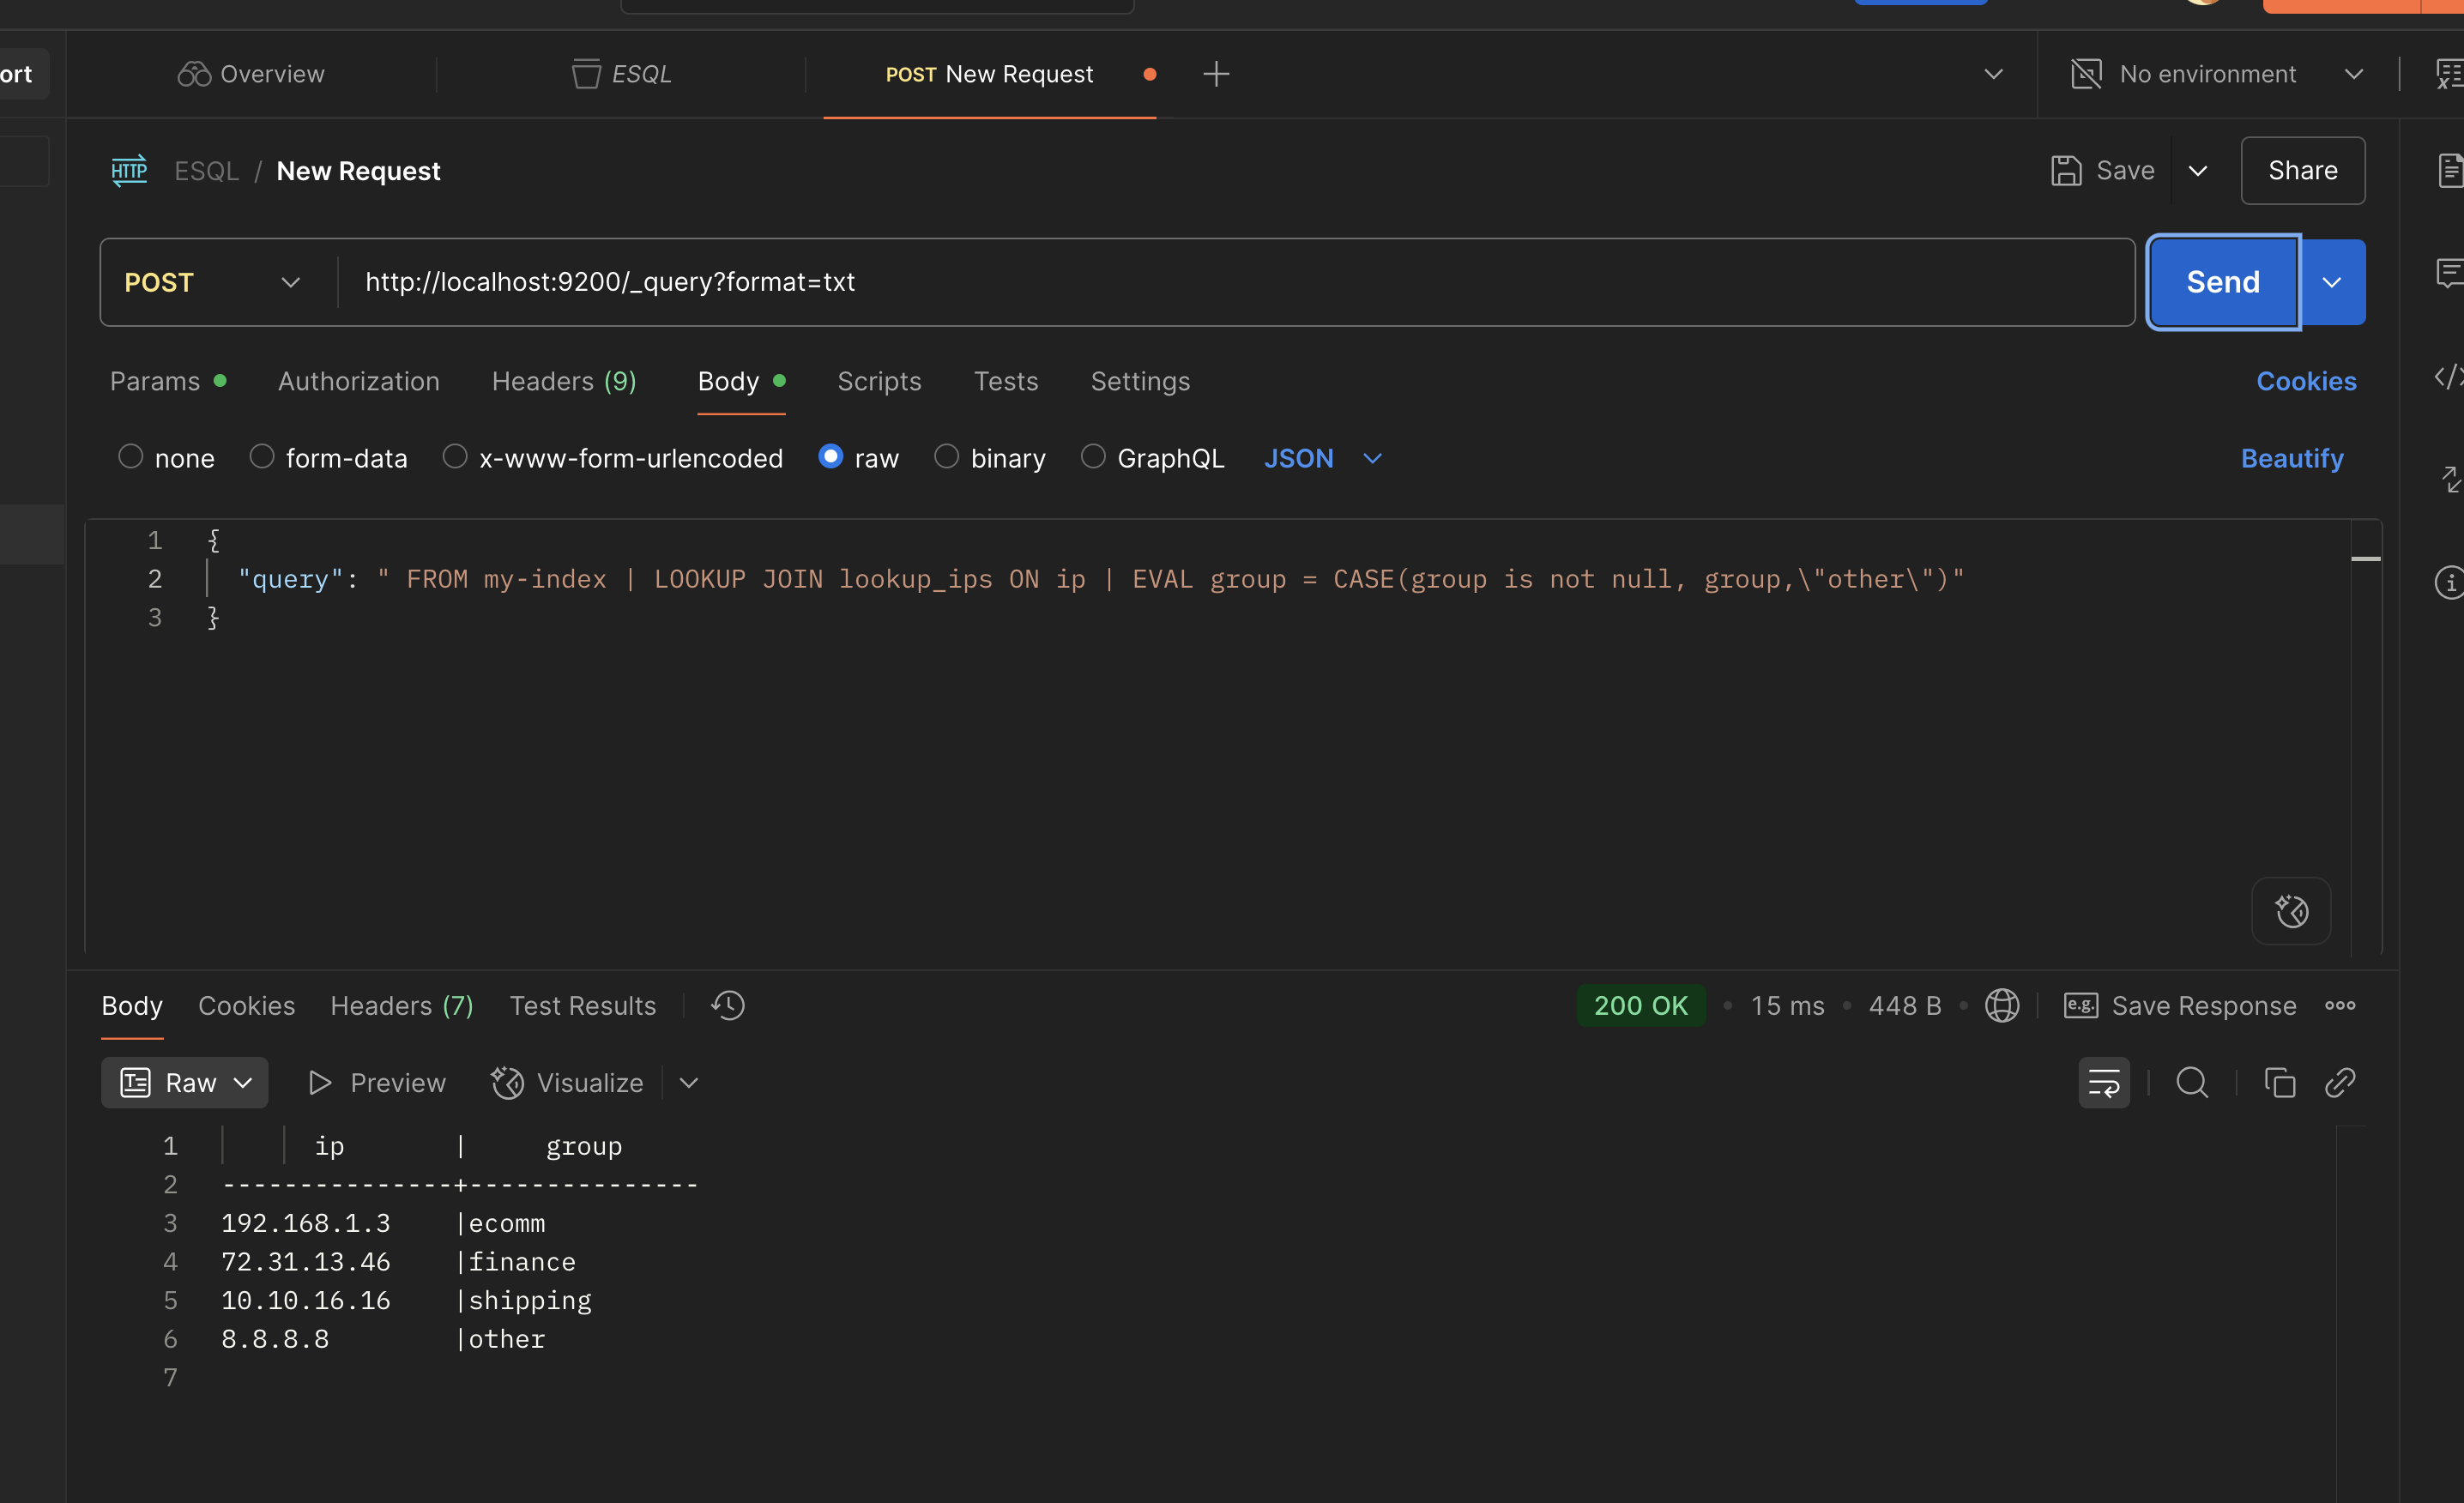The width and height of the screenshot is (2464, 1503).
Task: Select the form-data radio option
Action: pyautogui.click(x=262, y=457)
